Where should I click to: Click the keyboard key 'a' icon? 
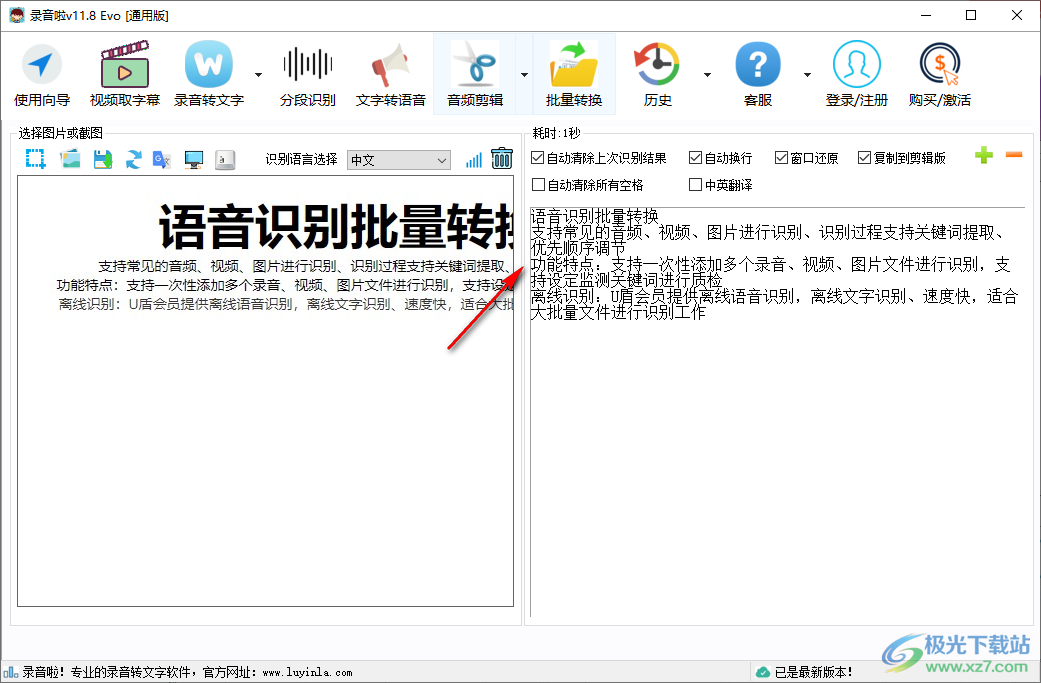point(225,159)
